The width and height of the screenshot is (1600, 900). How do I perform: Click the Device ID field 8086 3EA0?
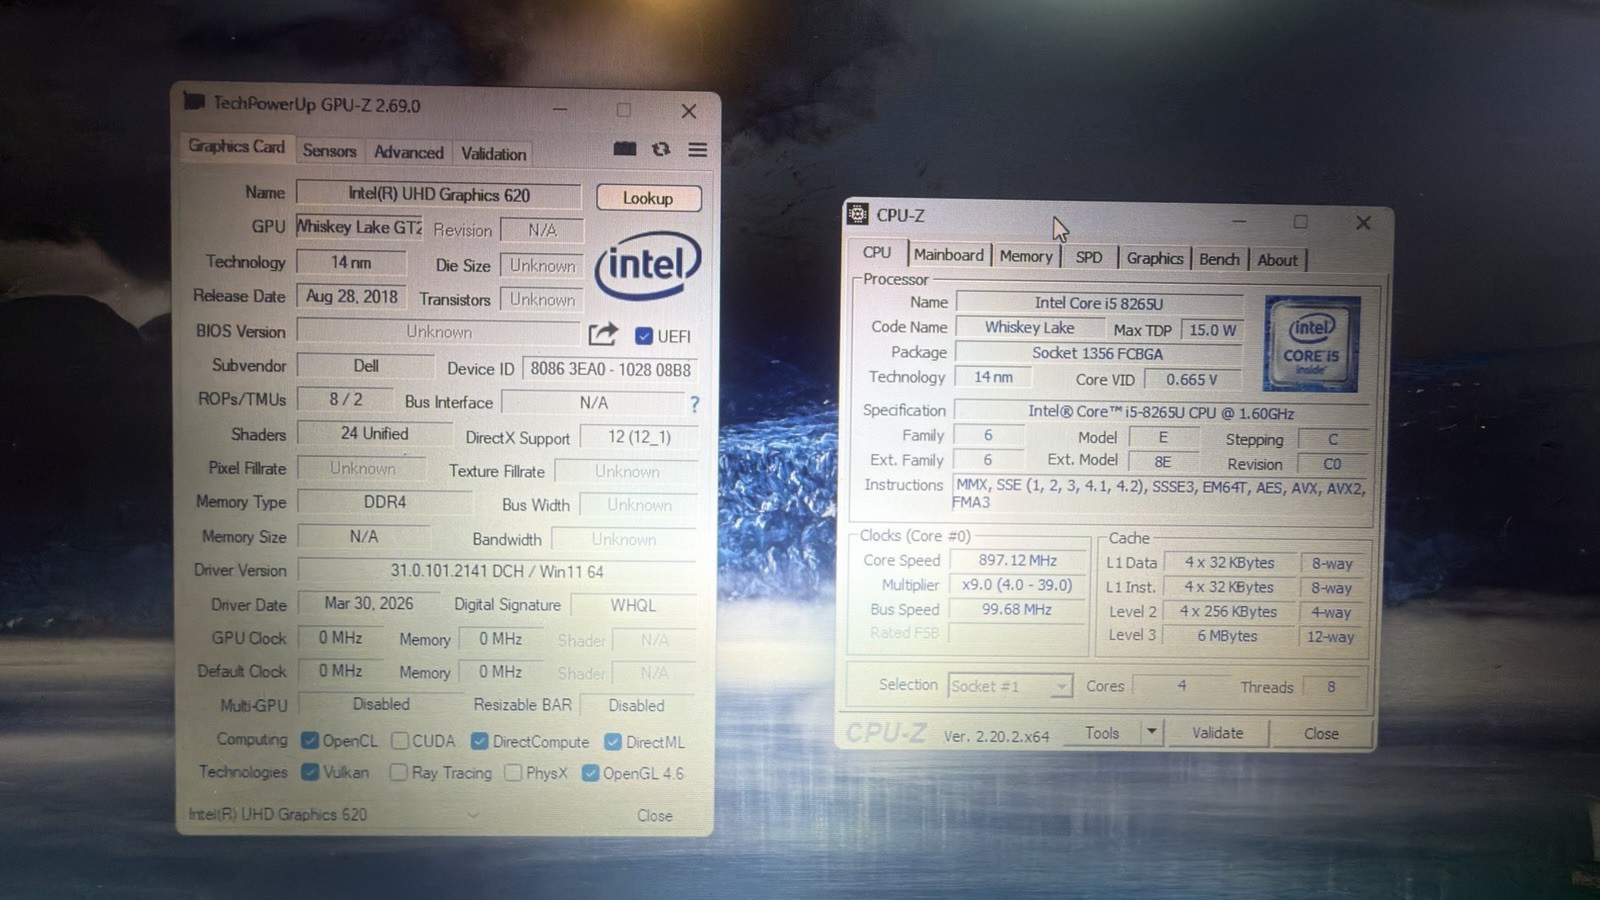pos(610,369)
